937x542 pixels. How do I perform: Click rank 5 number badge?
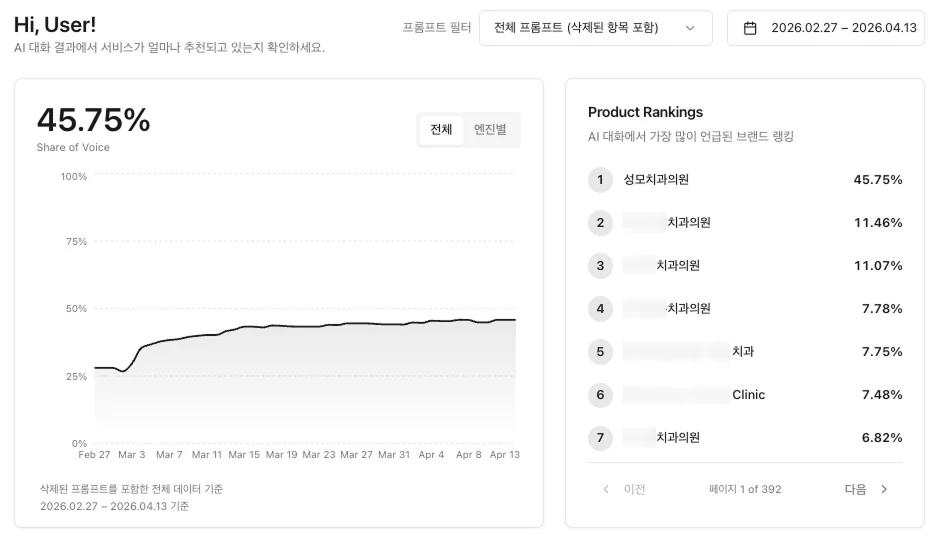pos(600,352)
